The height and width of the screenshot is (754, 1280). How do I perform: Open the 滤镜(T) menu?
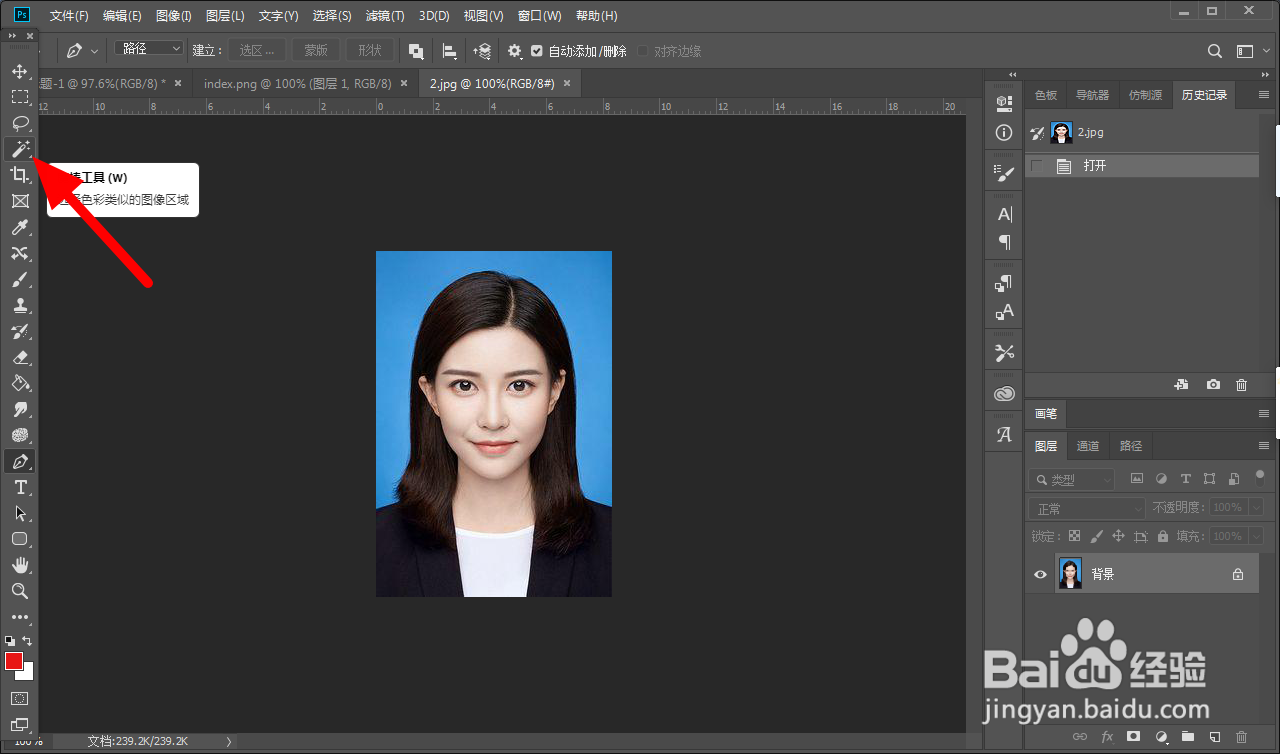click(385, 16)
